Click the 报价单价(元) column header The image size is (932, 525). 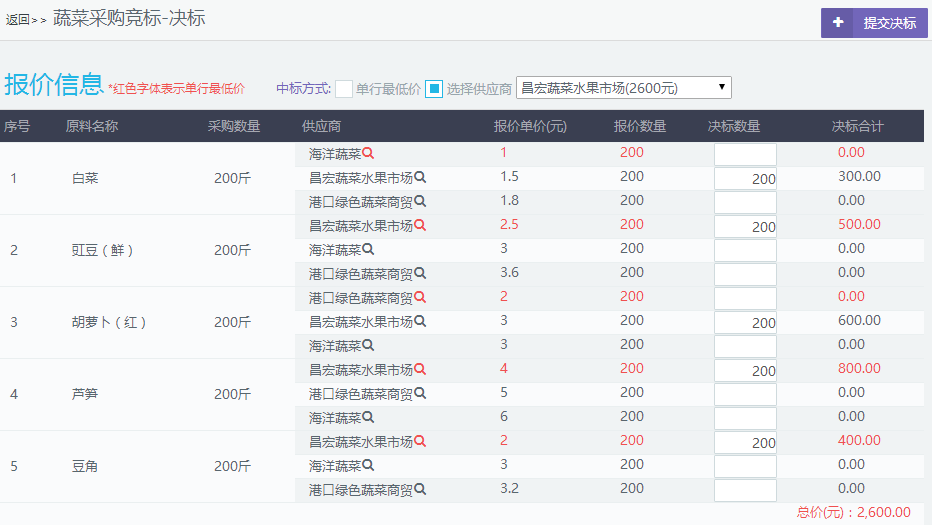[x=530, y=127]
